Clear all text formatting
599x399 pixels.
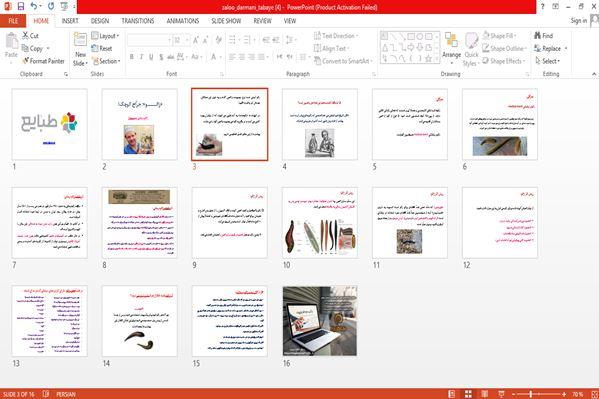point(219,40)
